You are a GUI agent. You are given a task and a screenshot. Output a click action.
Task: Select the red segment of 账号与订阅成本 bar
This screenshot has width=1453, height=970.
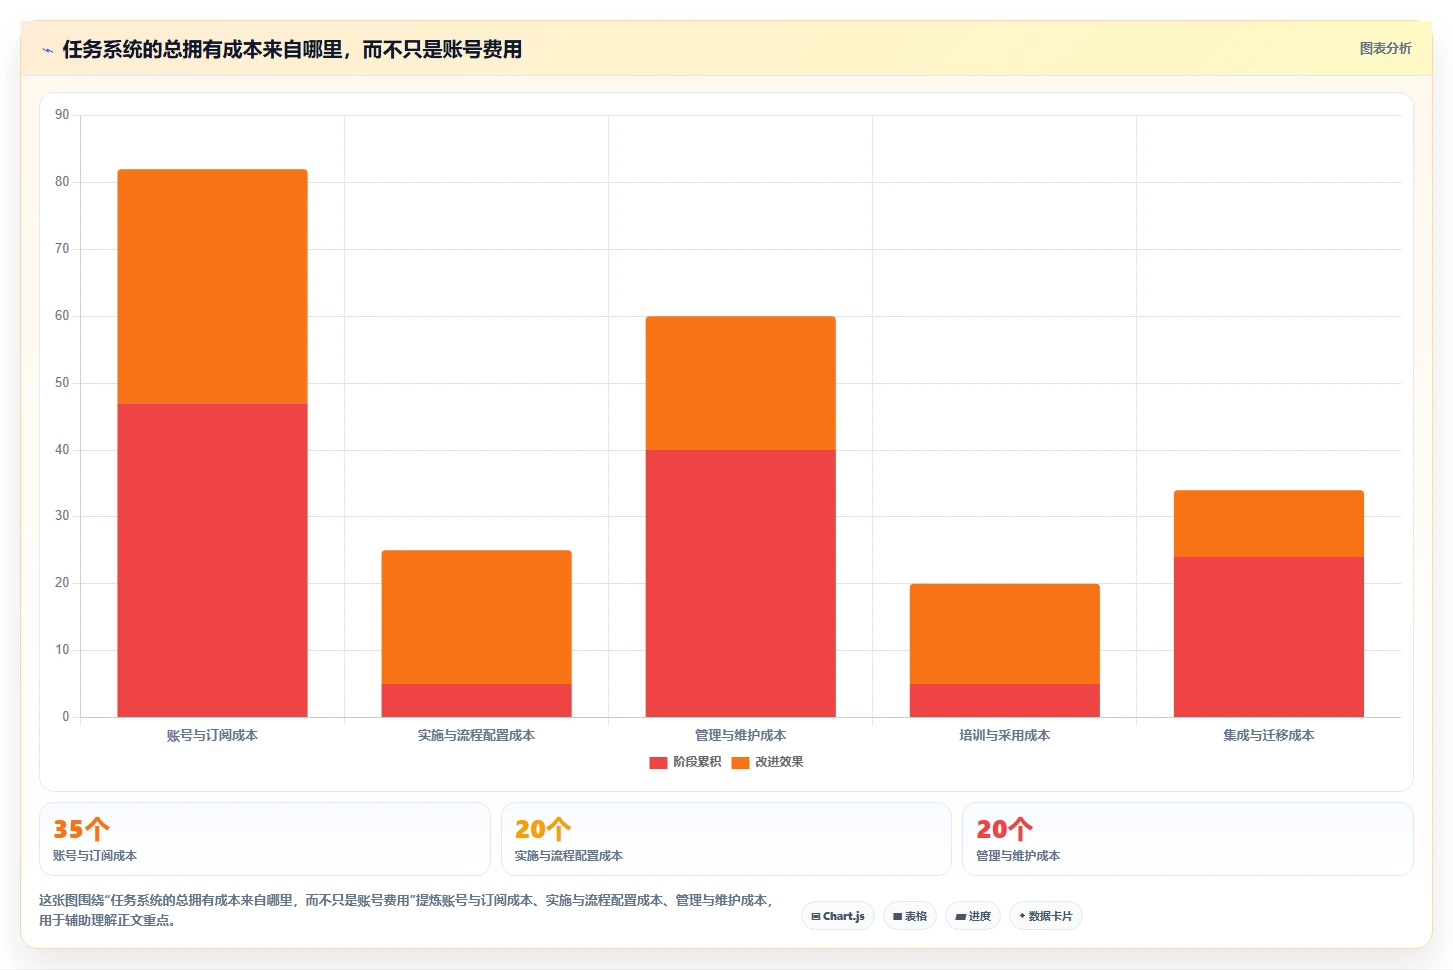tap(212, 560)
